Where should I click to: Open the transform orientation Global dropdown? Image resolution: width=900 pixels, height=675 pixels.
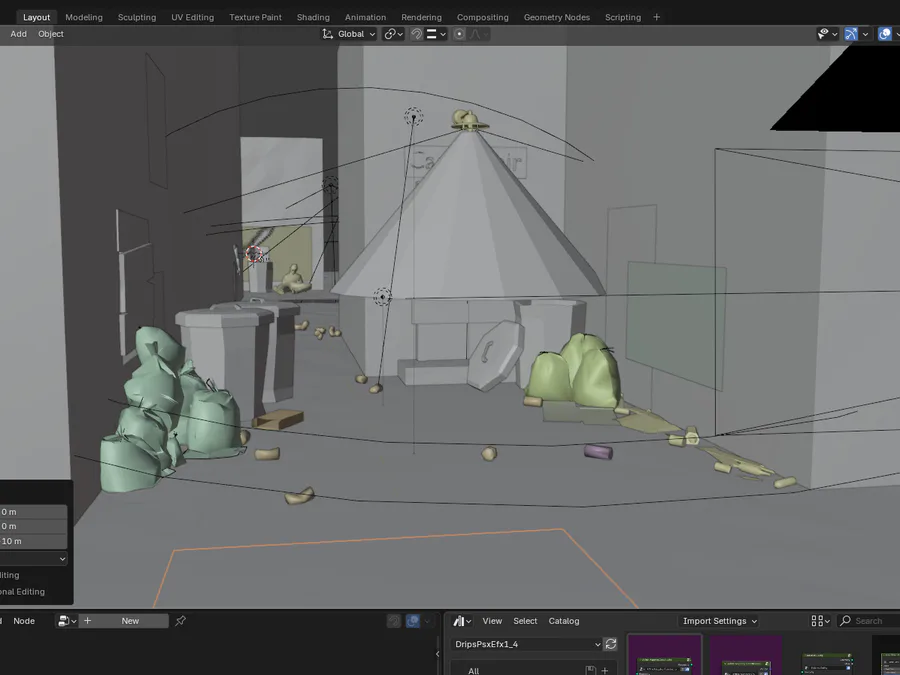348,34
